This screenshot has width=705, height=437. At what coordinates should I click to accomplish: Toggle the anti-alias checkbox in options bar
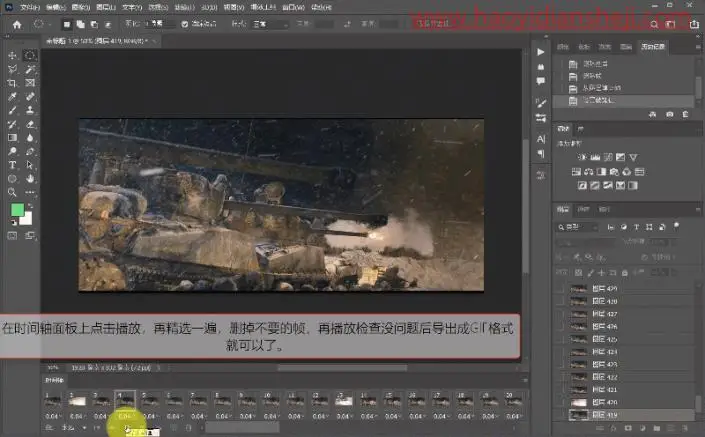[185, 24]
